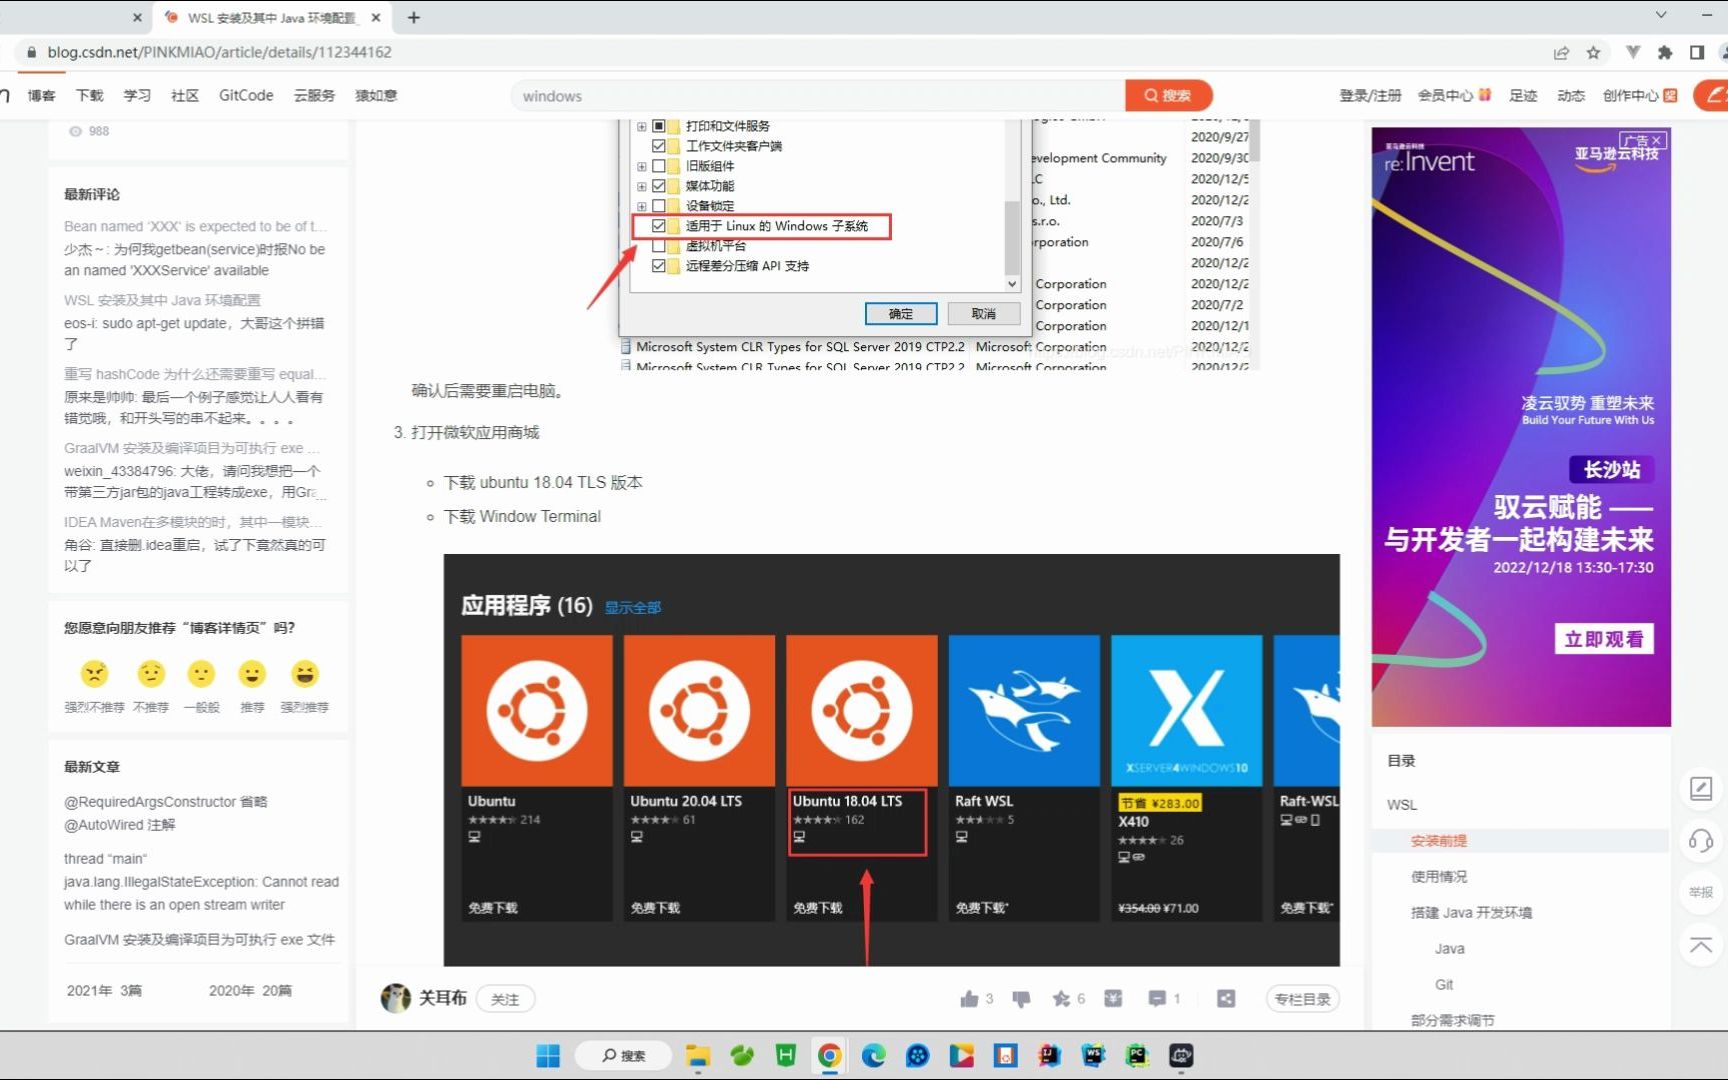
Task: Click the site padlock icon
Action: click(31, 52)
